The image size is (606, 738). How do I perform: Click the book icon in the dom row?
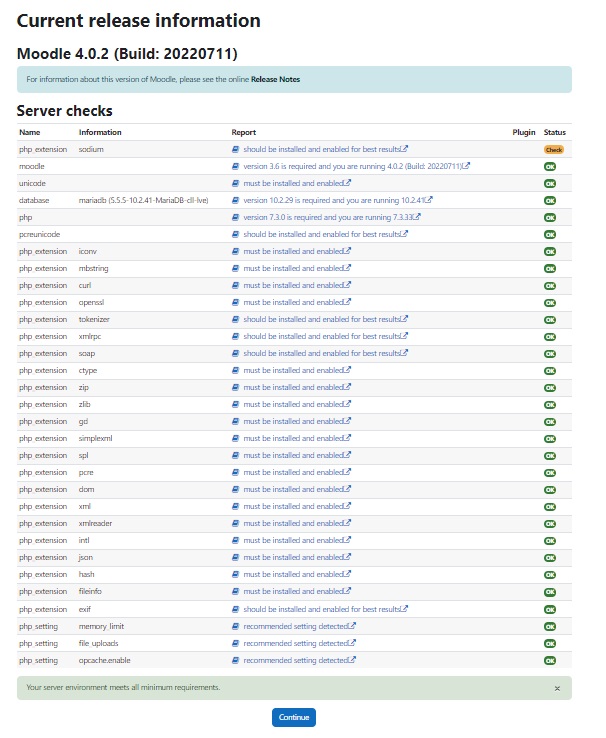pos(235,489)
